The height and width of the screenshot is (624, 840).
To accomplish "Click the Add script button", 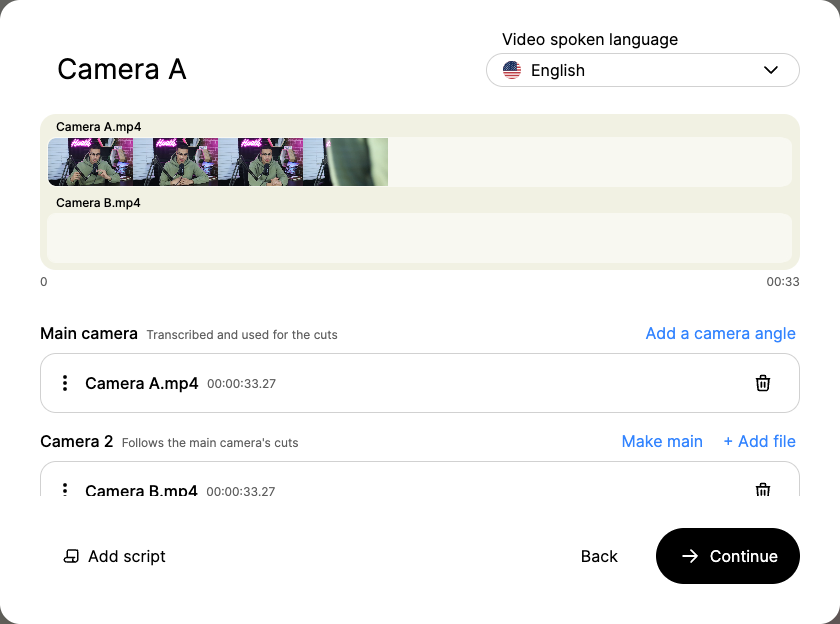I will [114, 557].
